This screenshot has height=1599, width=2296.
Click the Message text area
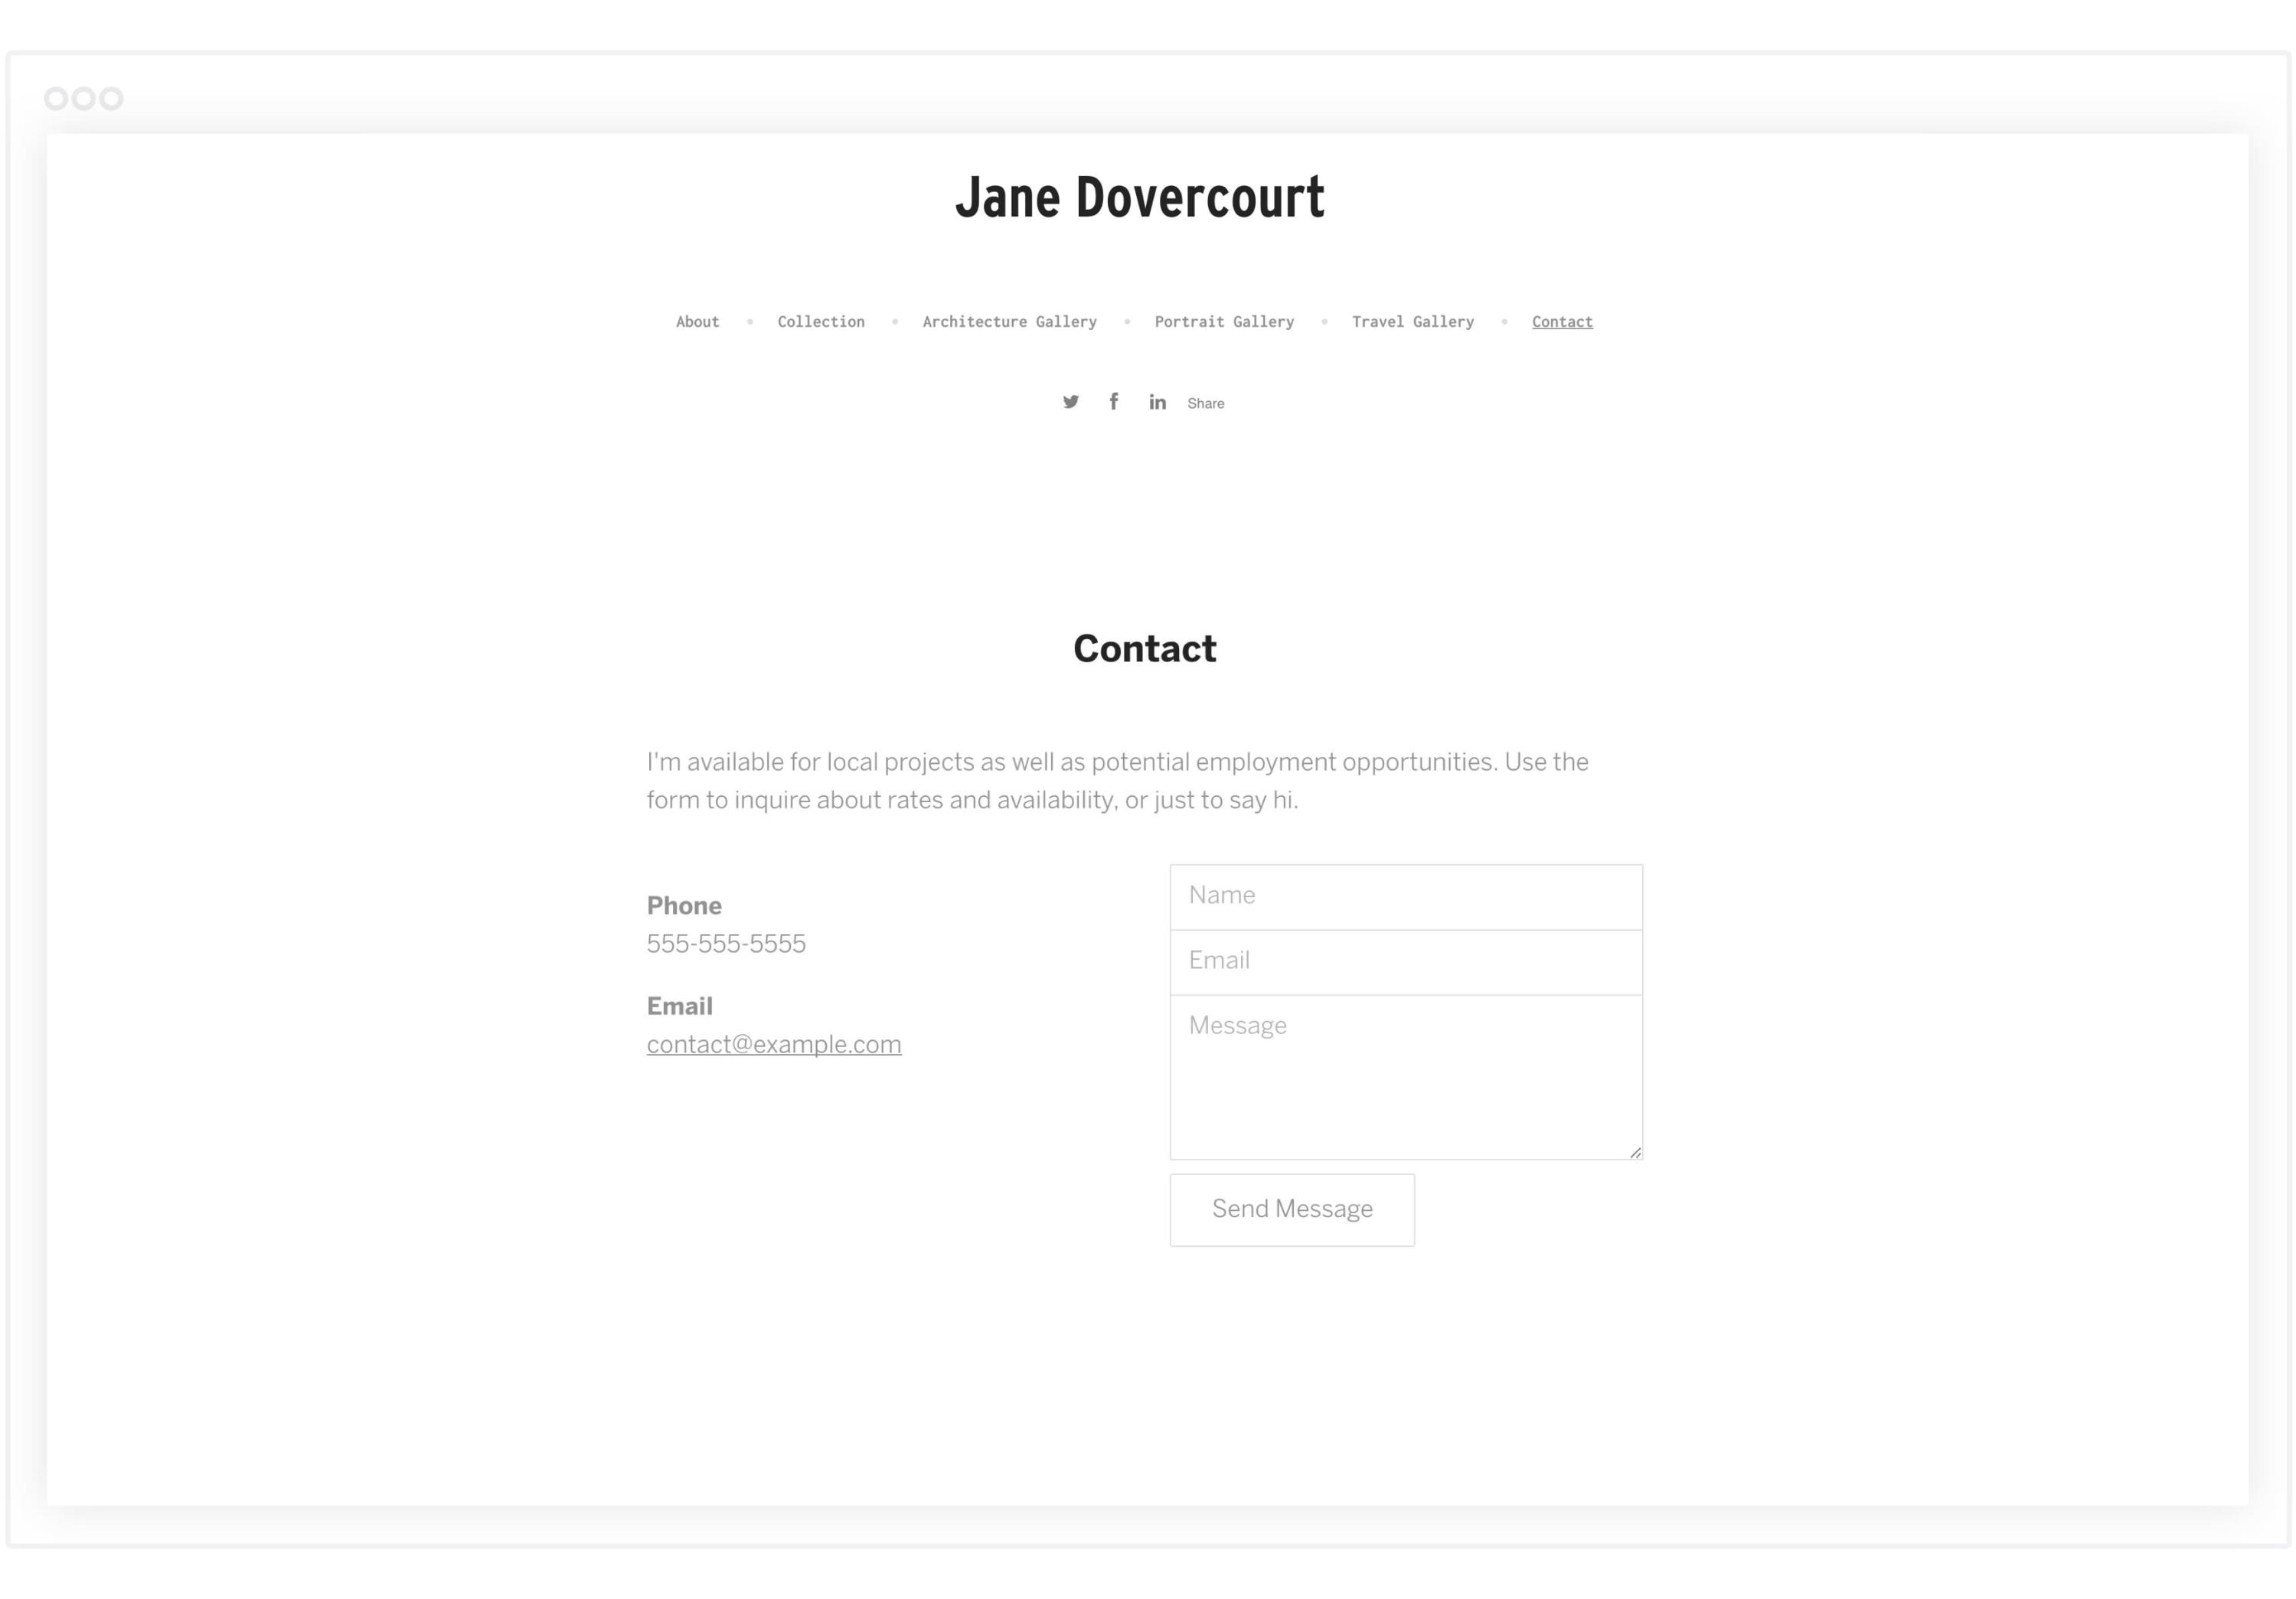coord(1404,1076)
